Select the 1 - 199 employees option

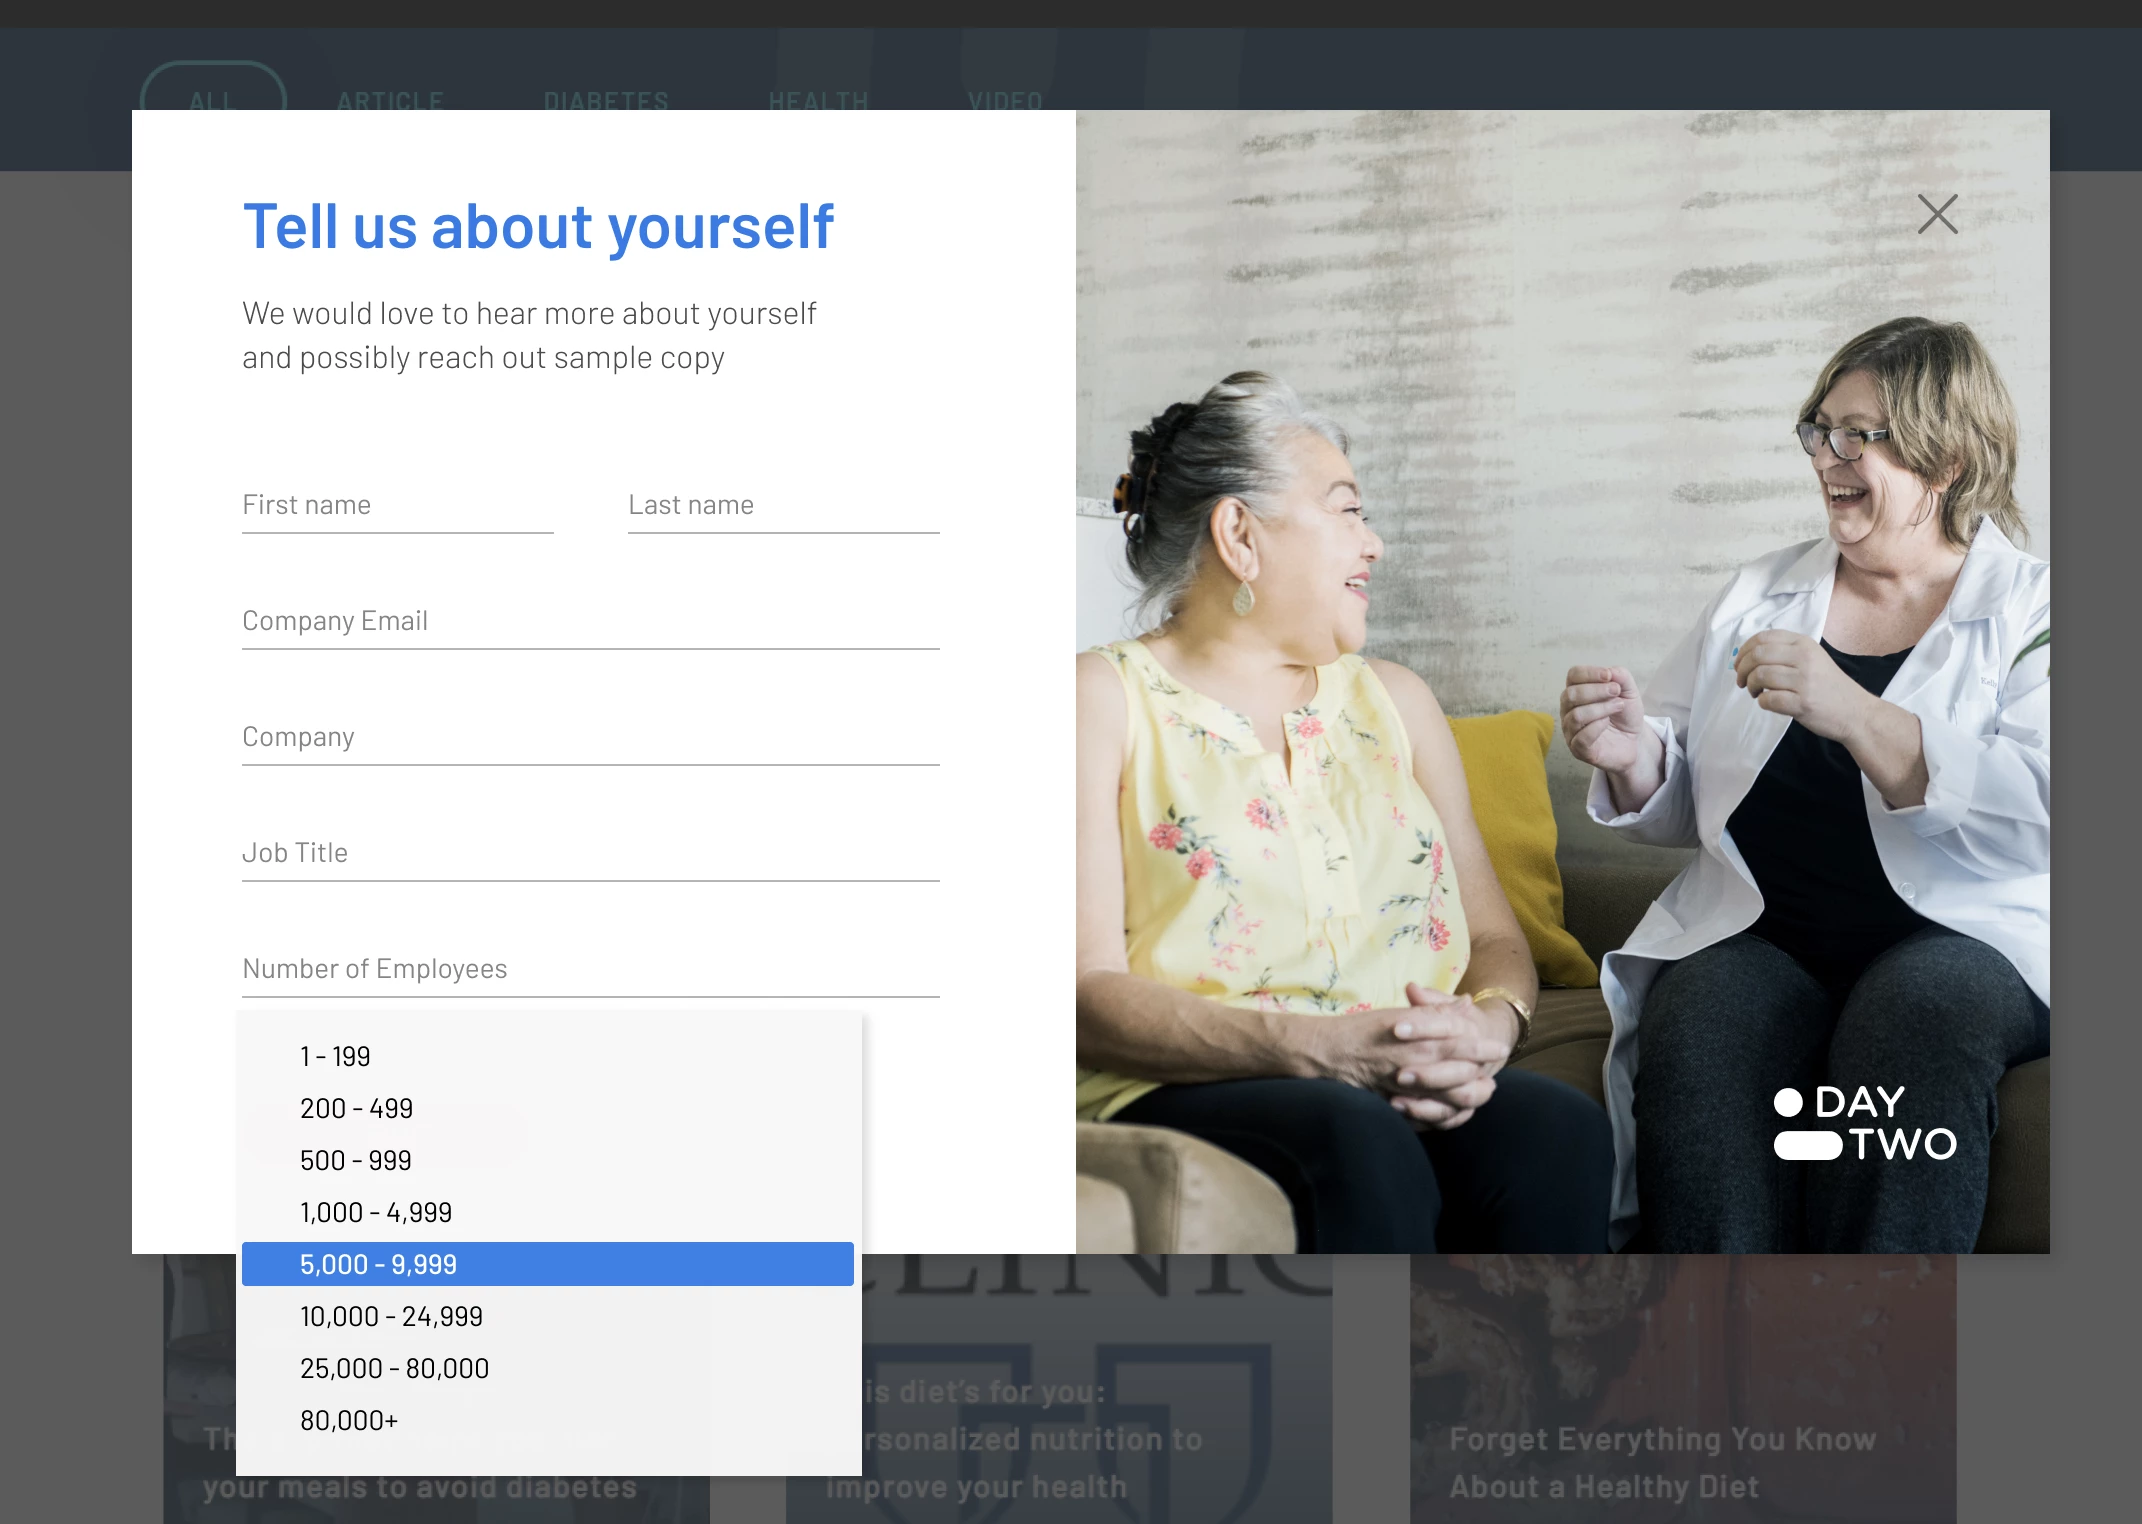(335, 1056)
